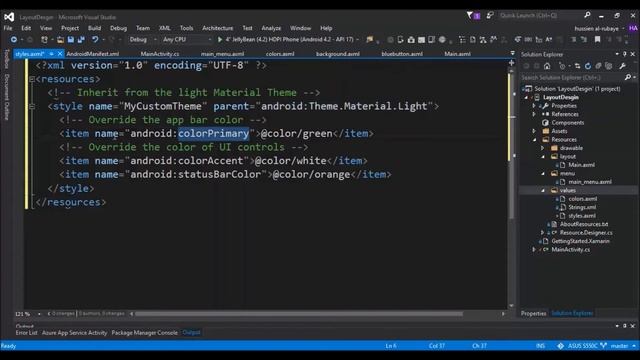Pin the Output panel
The image size is (640, 360).
(x=624, y=326)
